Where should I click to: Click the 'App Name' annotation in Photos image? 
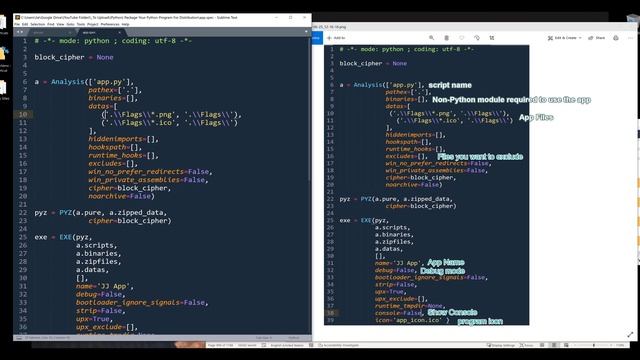pyautogui.click(x=446, y=262)
